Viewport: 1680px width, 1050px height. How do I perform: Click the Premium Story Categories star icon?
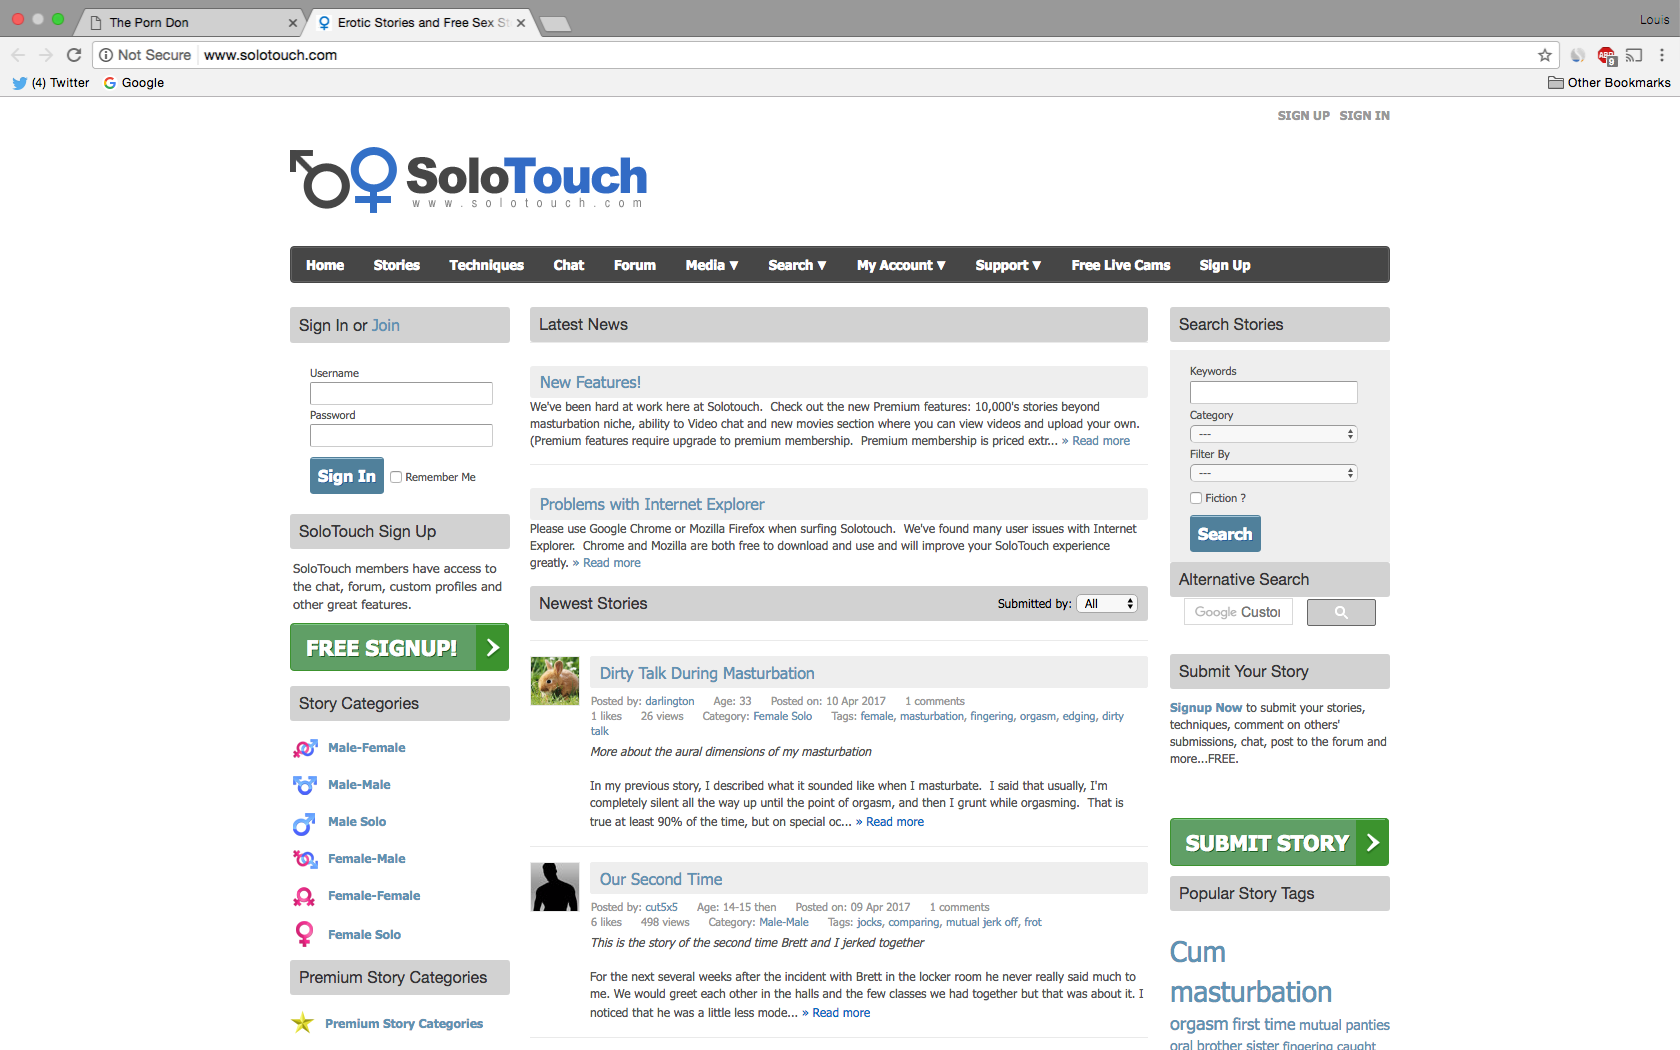click(302, 1023)
